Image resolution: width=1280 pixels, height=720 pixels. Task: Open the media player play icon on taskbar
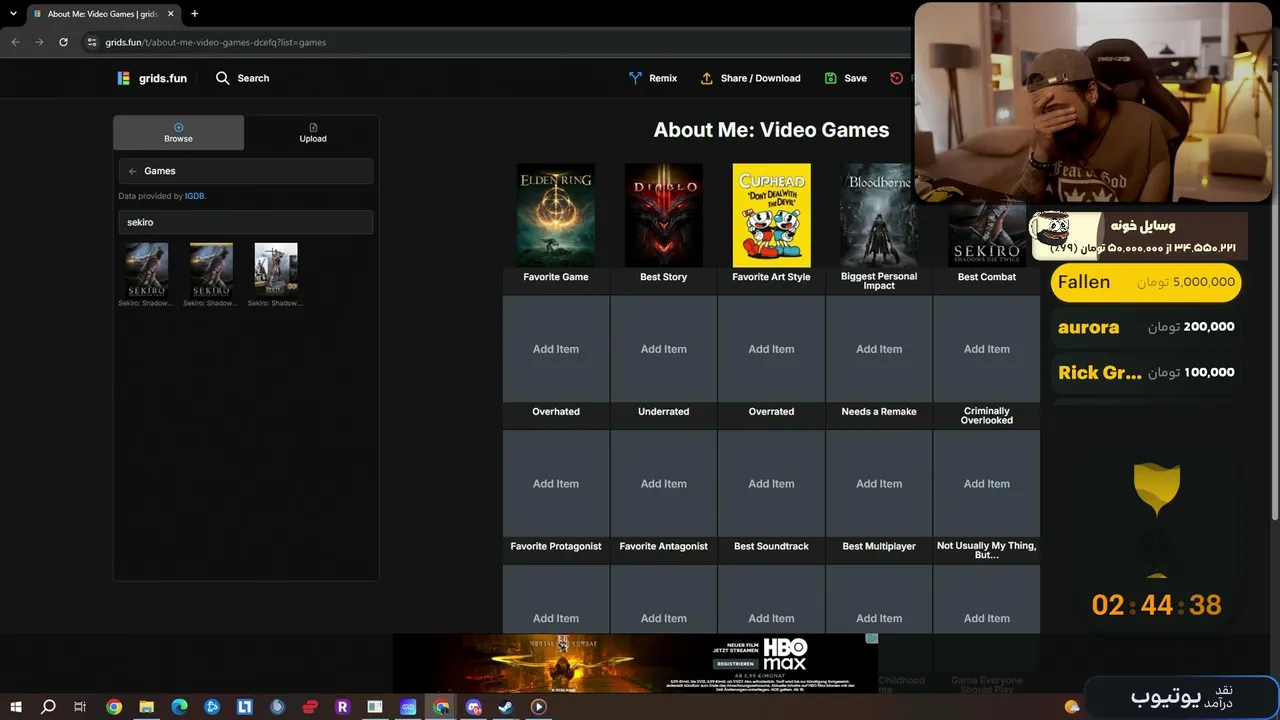click(x=538, y=707)
